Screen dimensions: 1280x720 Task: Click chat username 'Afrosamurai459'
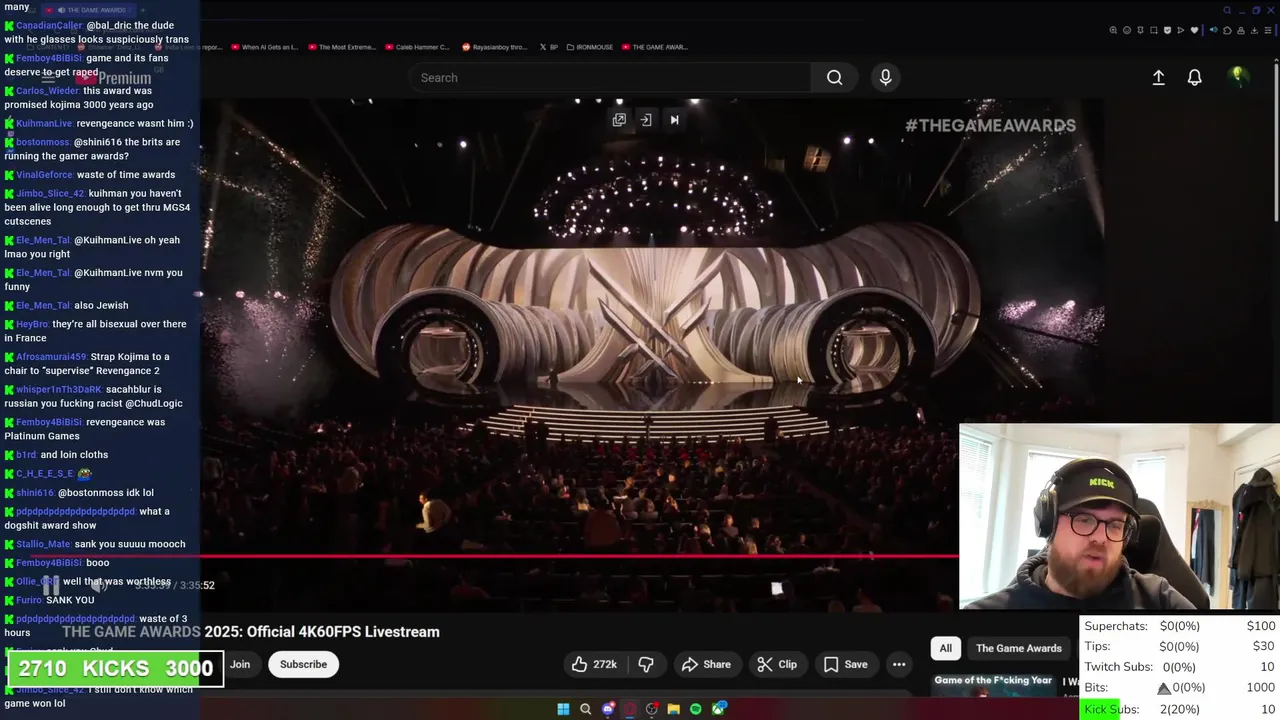click(52, 356)
